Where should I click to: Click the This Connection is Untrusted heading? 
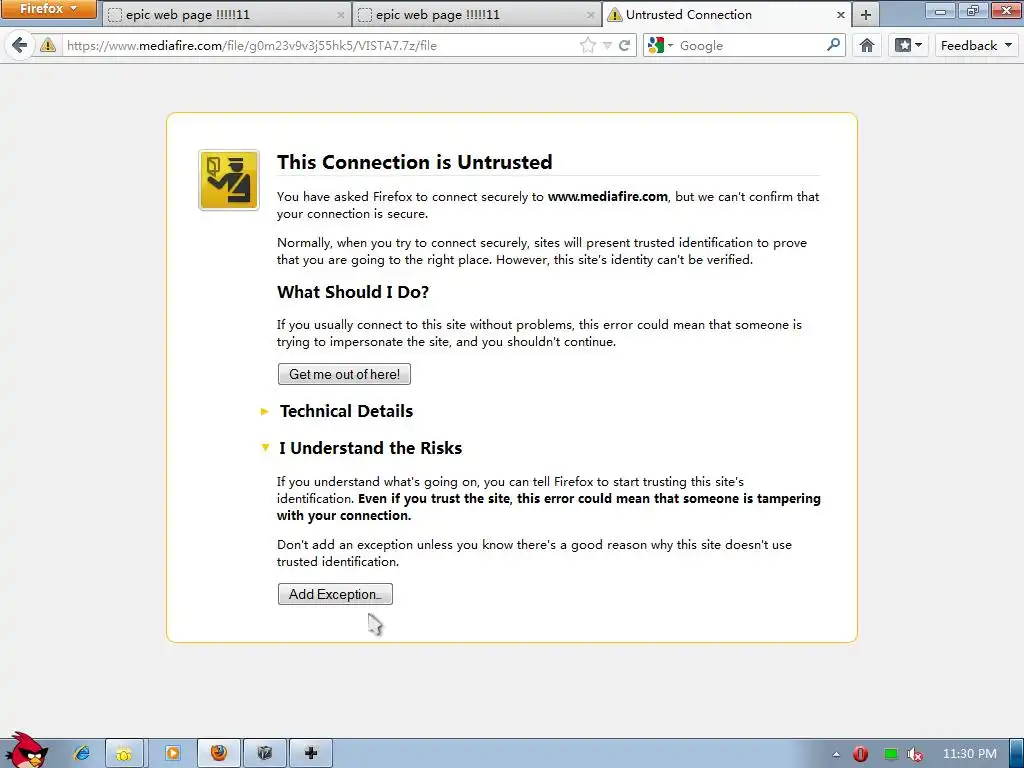coord(415,162)
